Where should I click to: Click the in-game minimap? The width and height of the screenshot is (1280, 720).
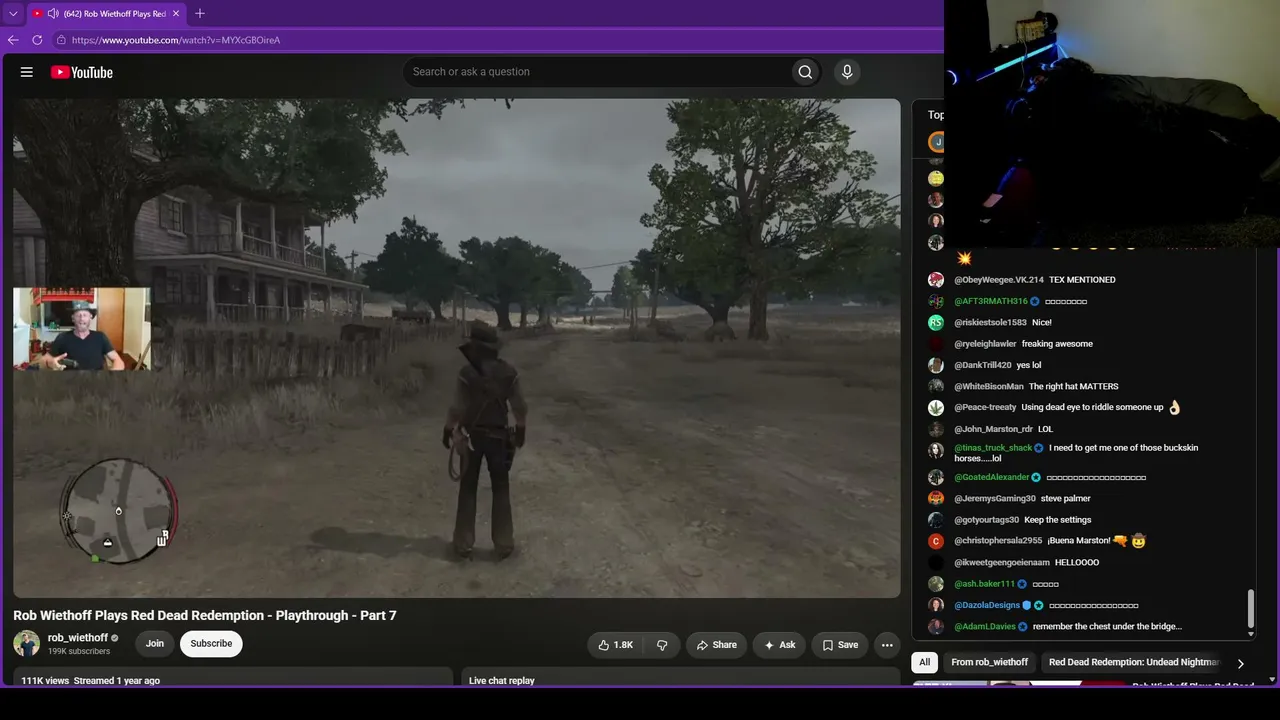point(119,511)
